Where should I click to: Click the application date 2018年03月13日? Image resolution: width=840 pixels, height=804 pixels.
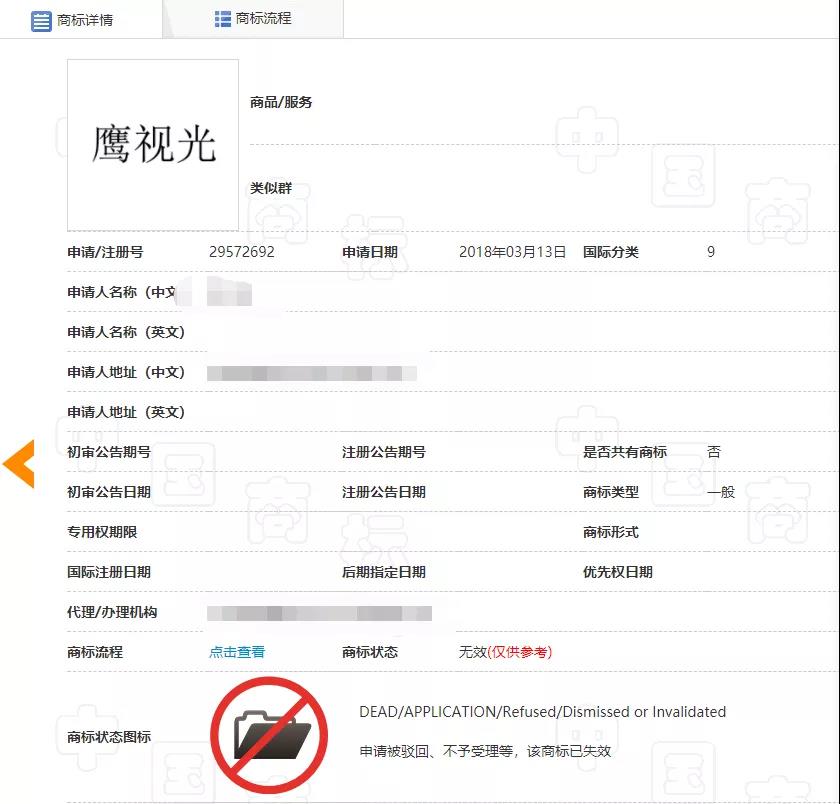pos(512,252)
